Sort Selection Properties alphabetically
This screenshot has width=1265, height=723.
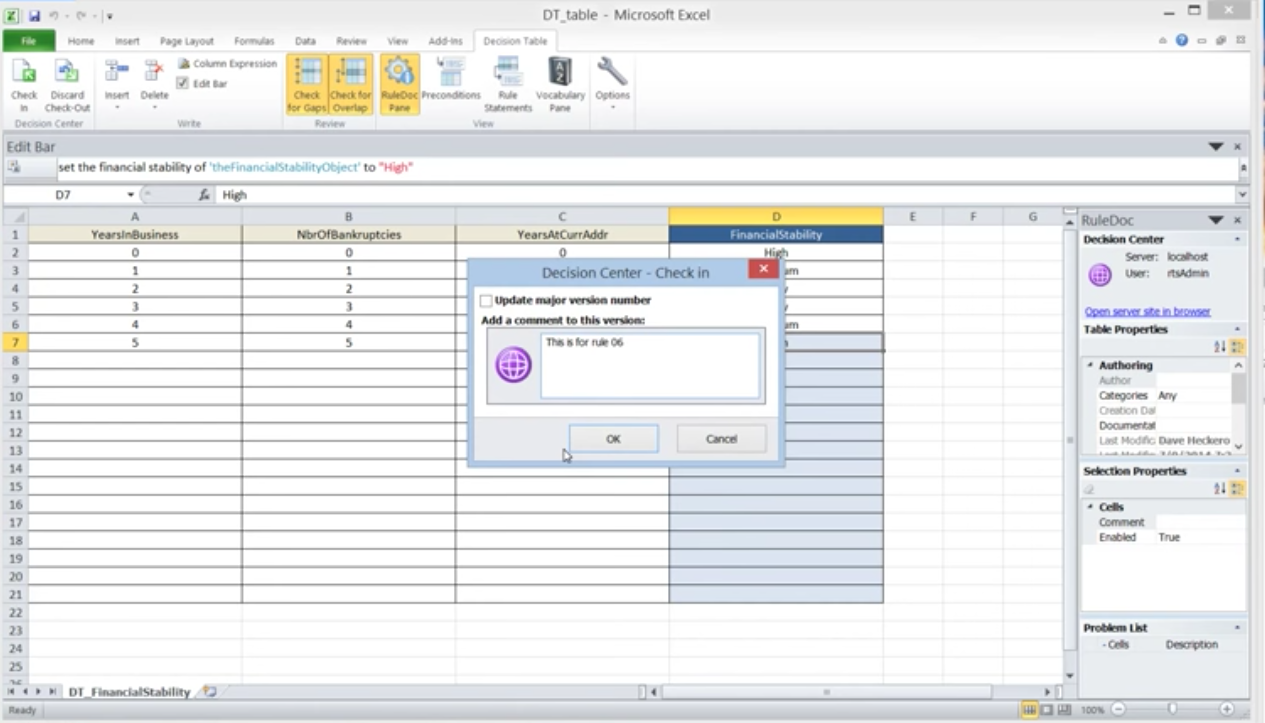pos(1220,488)
